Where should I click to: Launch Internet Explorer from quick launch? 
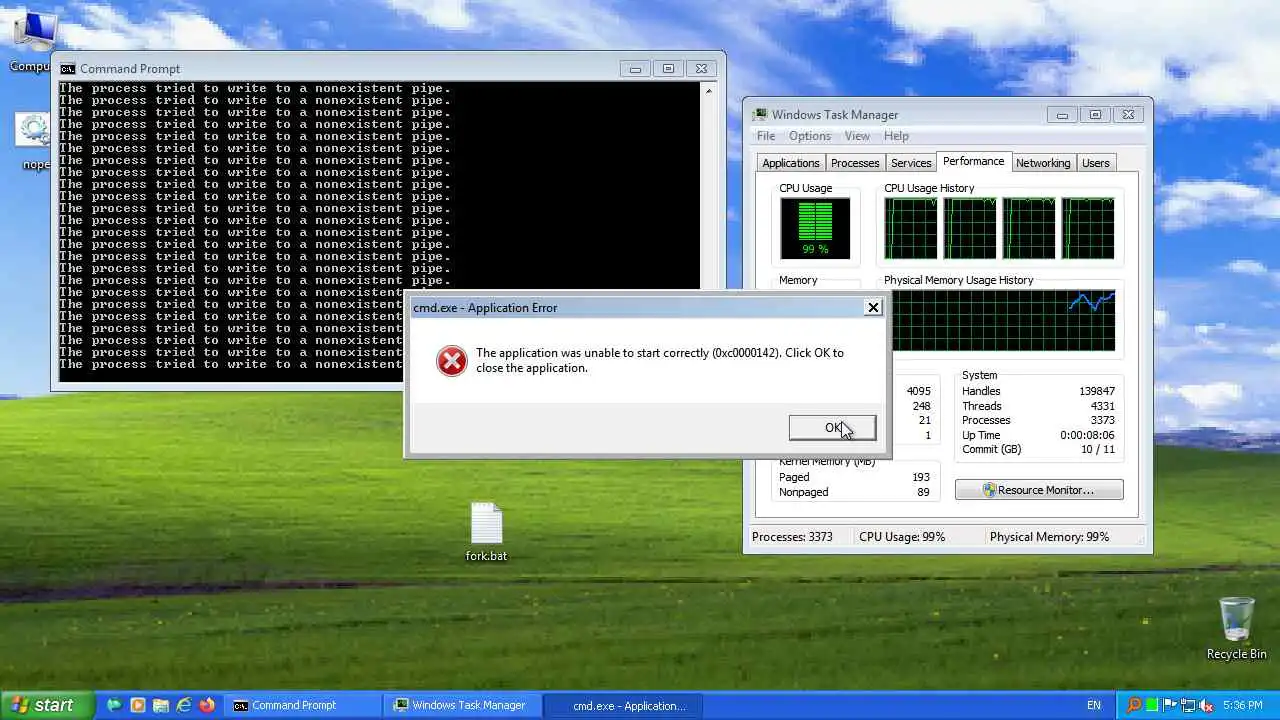(x=184, y=705)
